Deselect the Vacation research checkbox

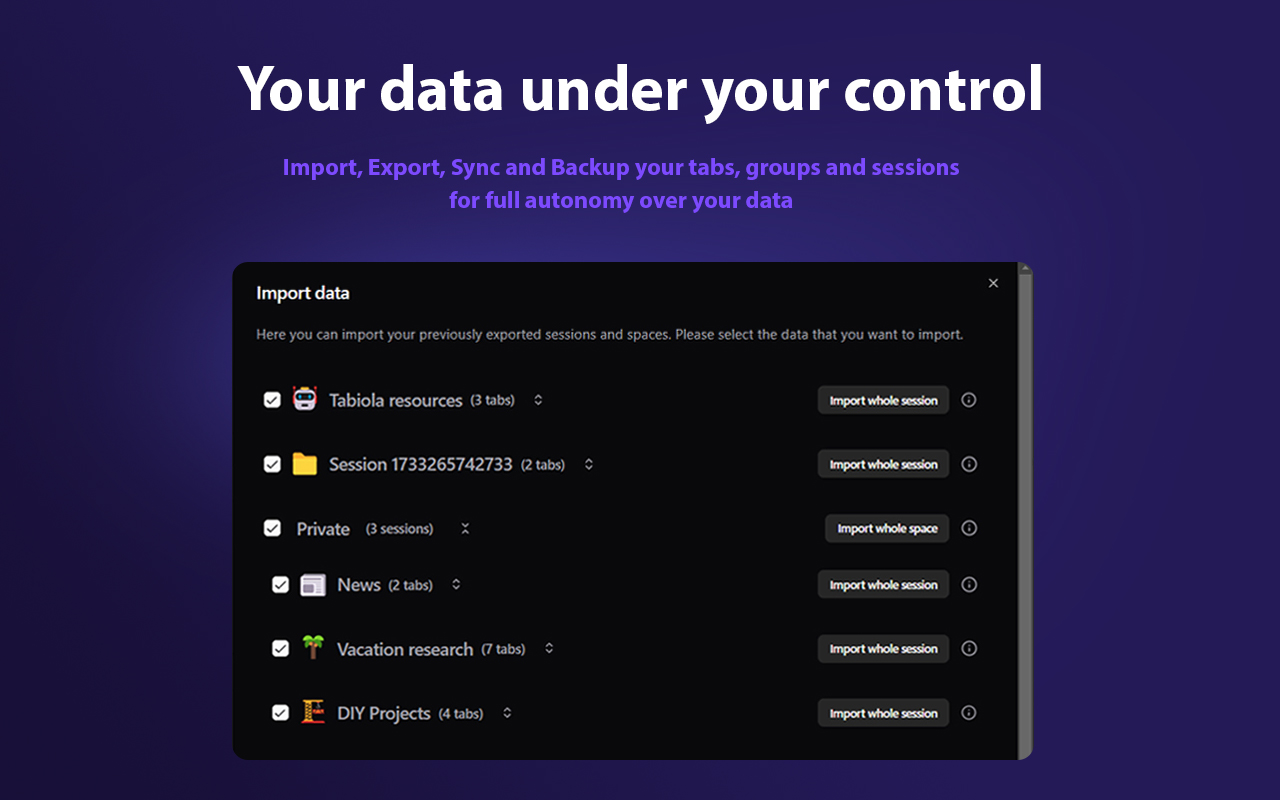tap(280, 649)
